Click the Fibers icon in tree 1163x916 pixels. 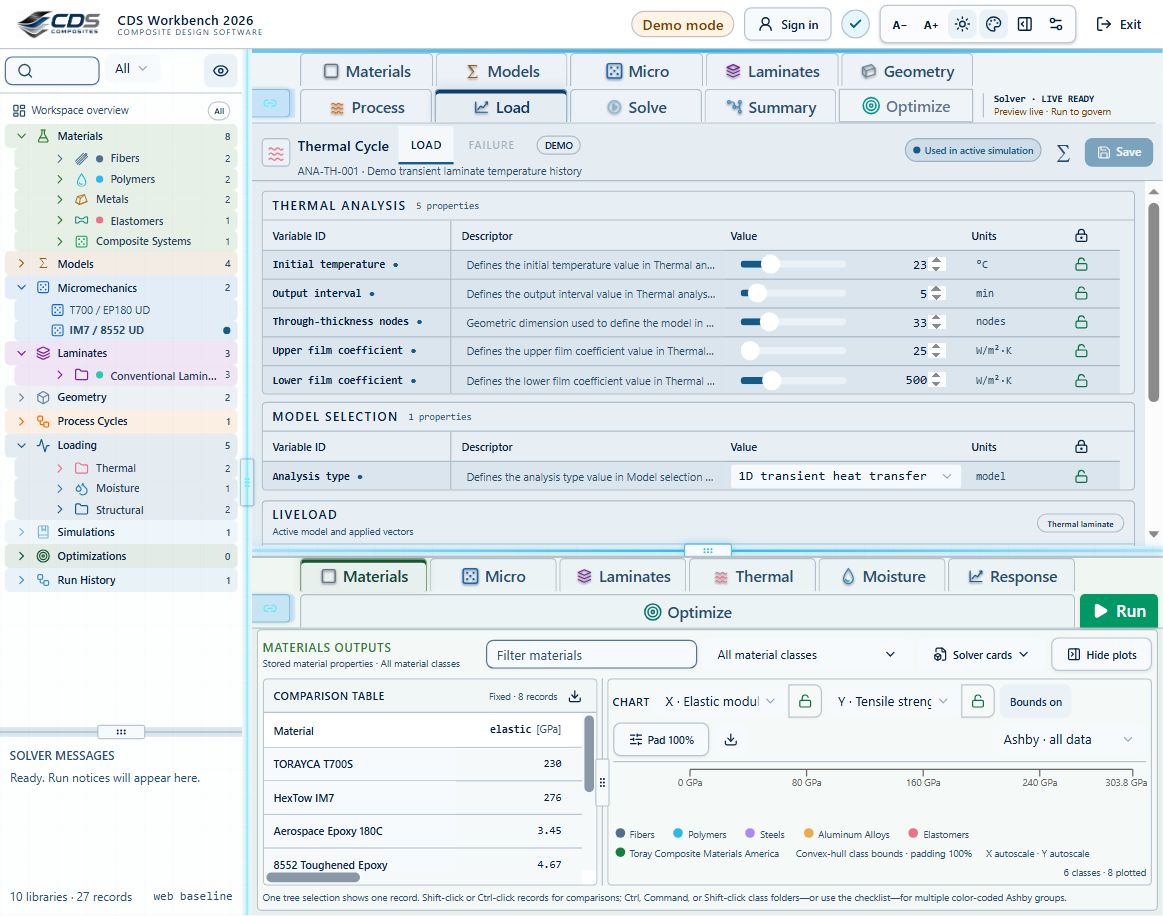(82, 158)
